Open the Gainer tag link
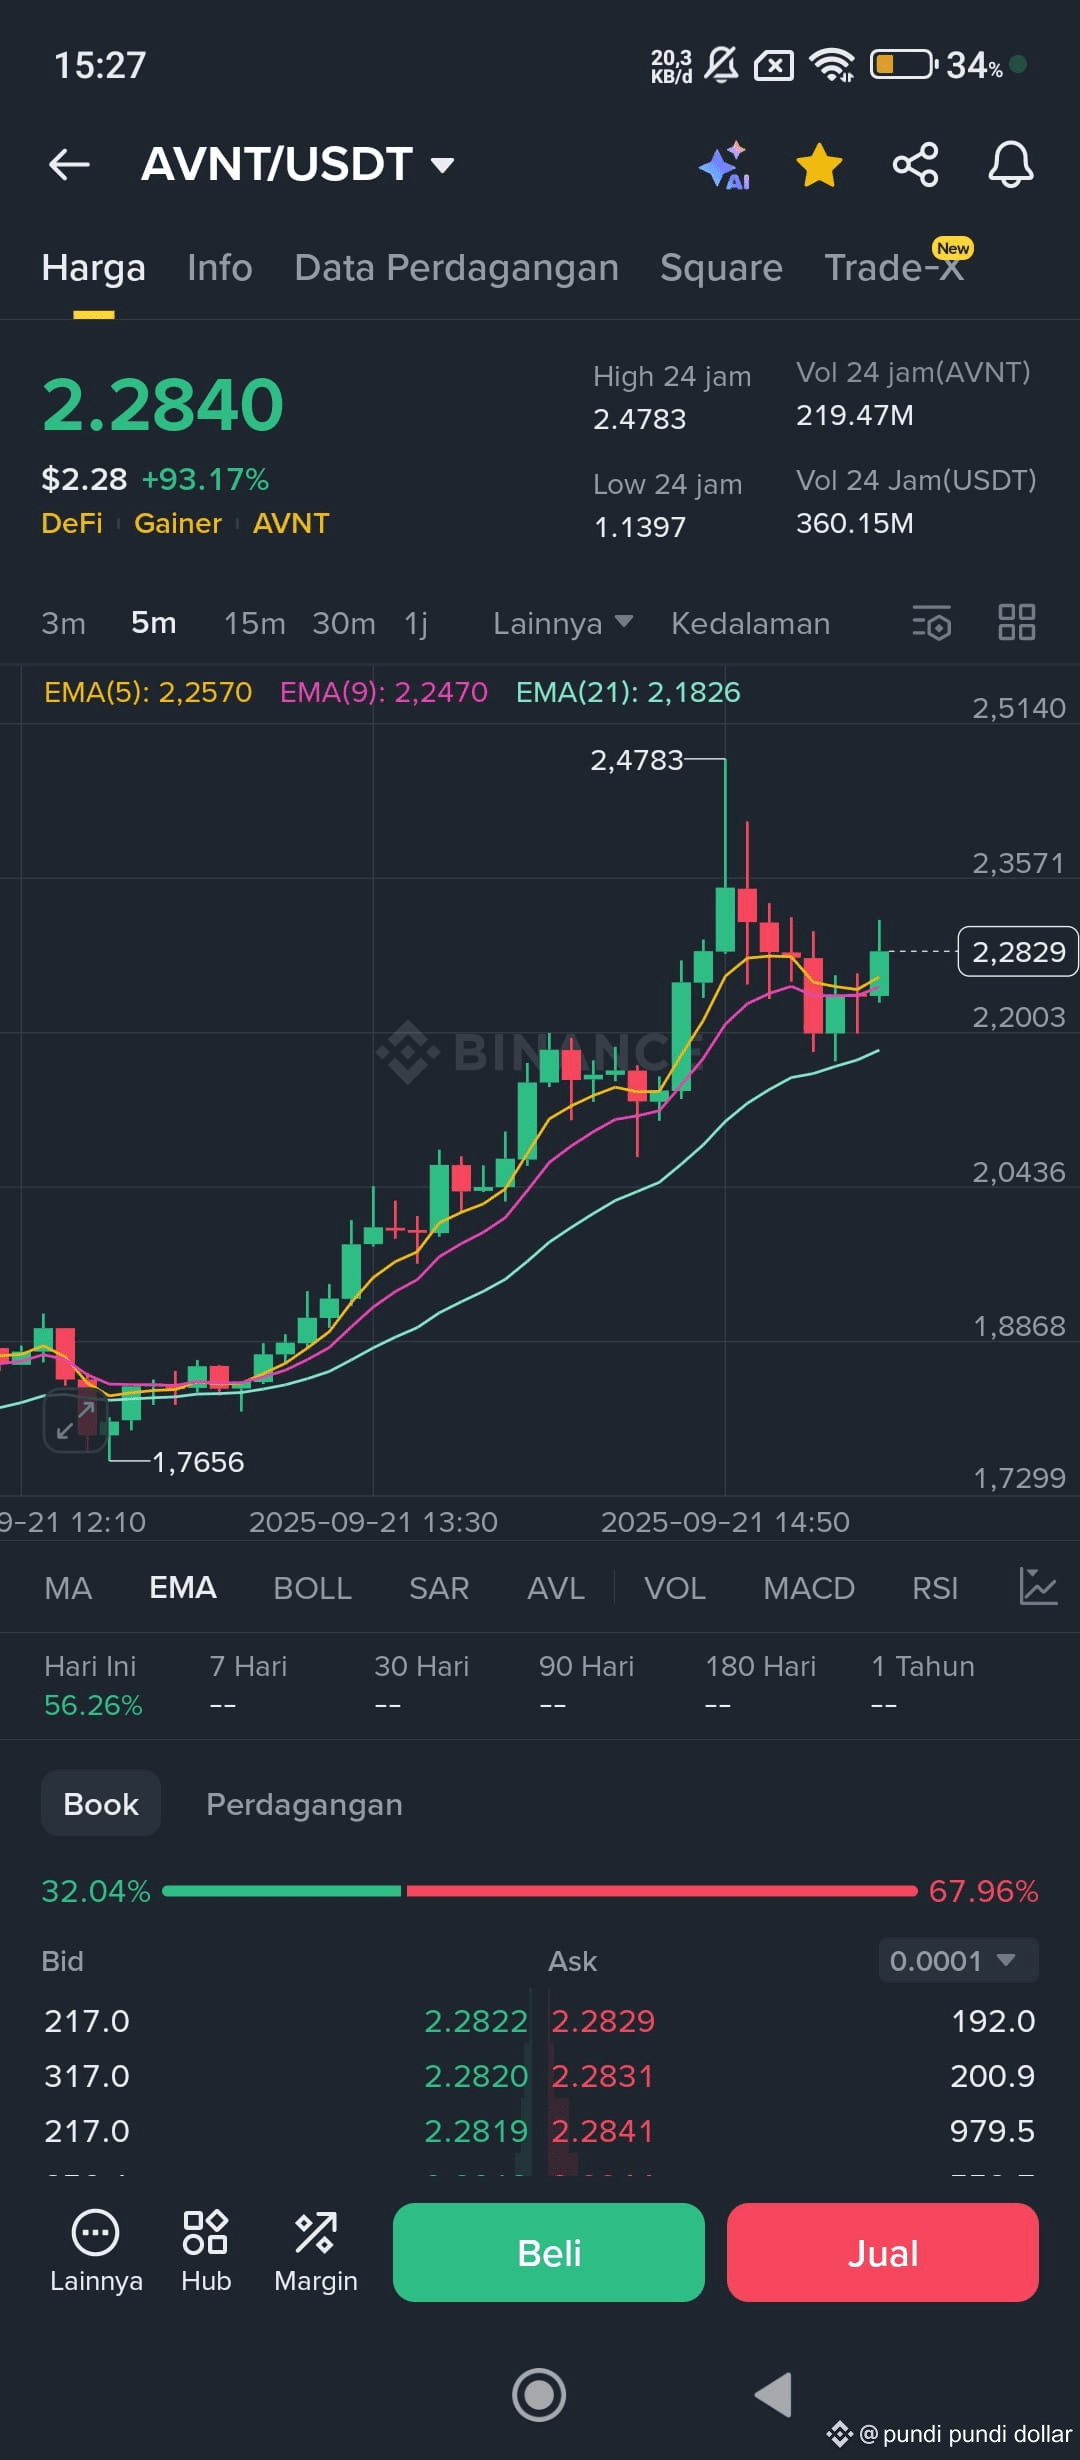This screenshot has height=2460, width=1080. tap(178, 523)
